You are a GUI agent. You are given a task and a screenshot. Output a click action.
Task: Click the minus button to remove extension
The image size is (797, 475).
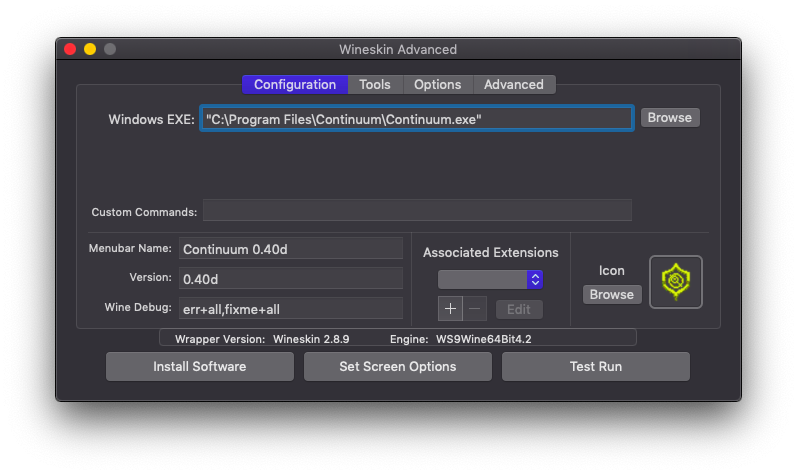tap(475, 309)
